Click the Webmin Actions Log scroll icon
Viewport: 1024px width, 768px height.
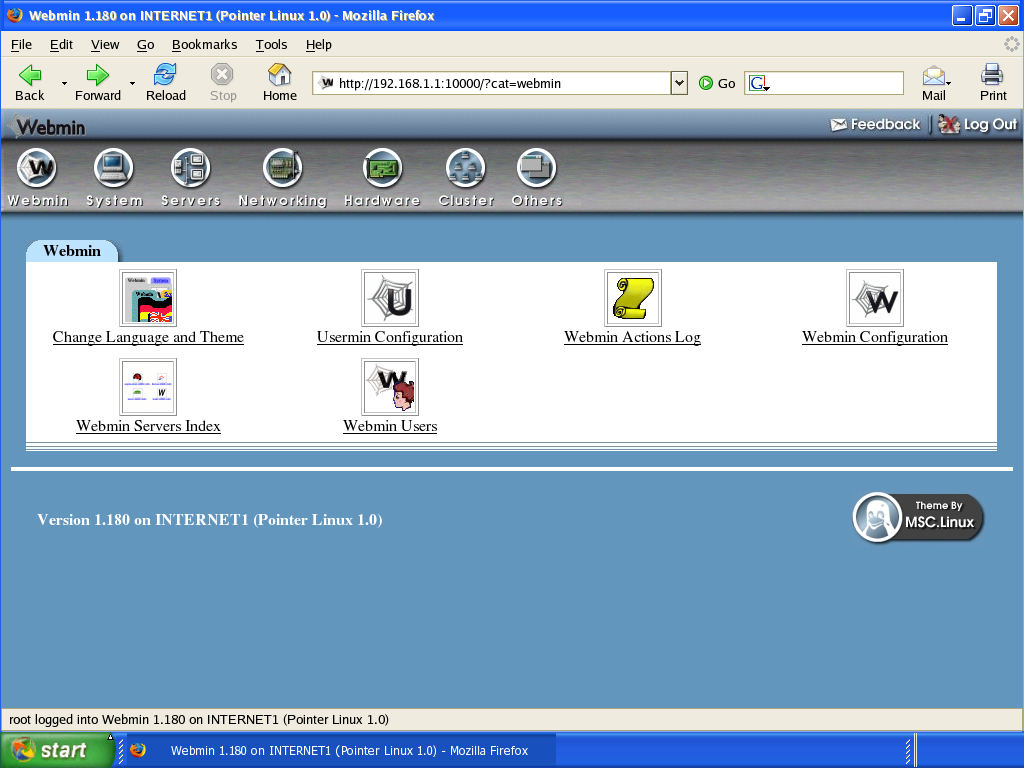(633, 298)
